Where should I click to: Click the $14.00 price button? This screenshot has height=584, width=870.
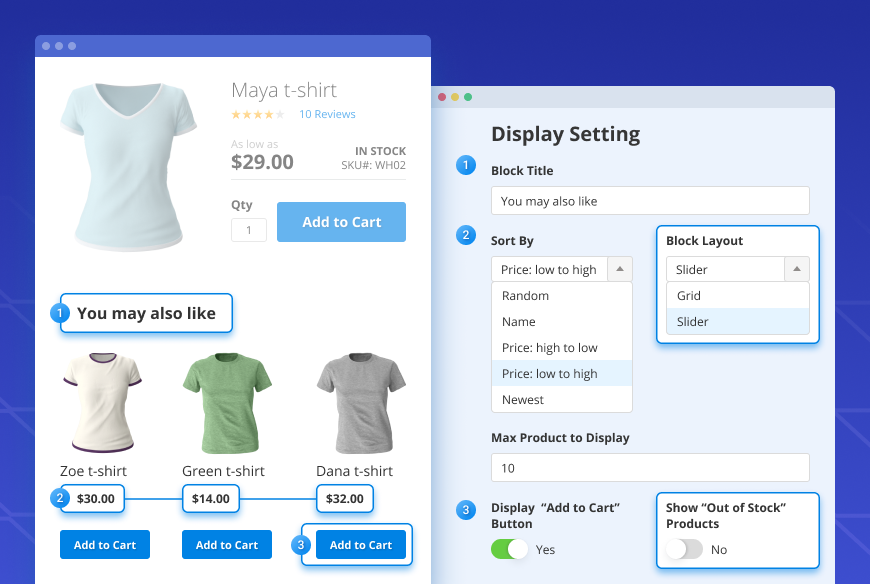click(x=210, y=498)
